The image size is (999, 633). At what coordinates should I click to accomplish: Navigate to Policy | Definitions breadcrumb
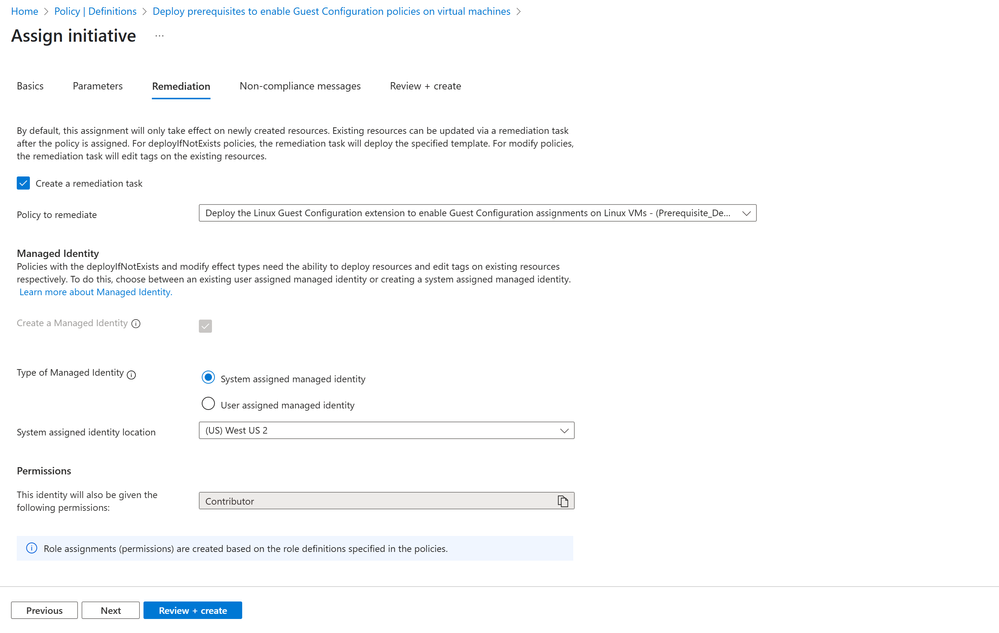click(95, 11)
